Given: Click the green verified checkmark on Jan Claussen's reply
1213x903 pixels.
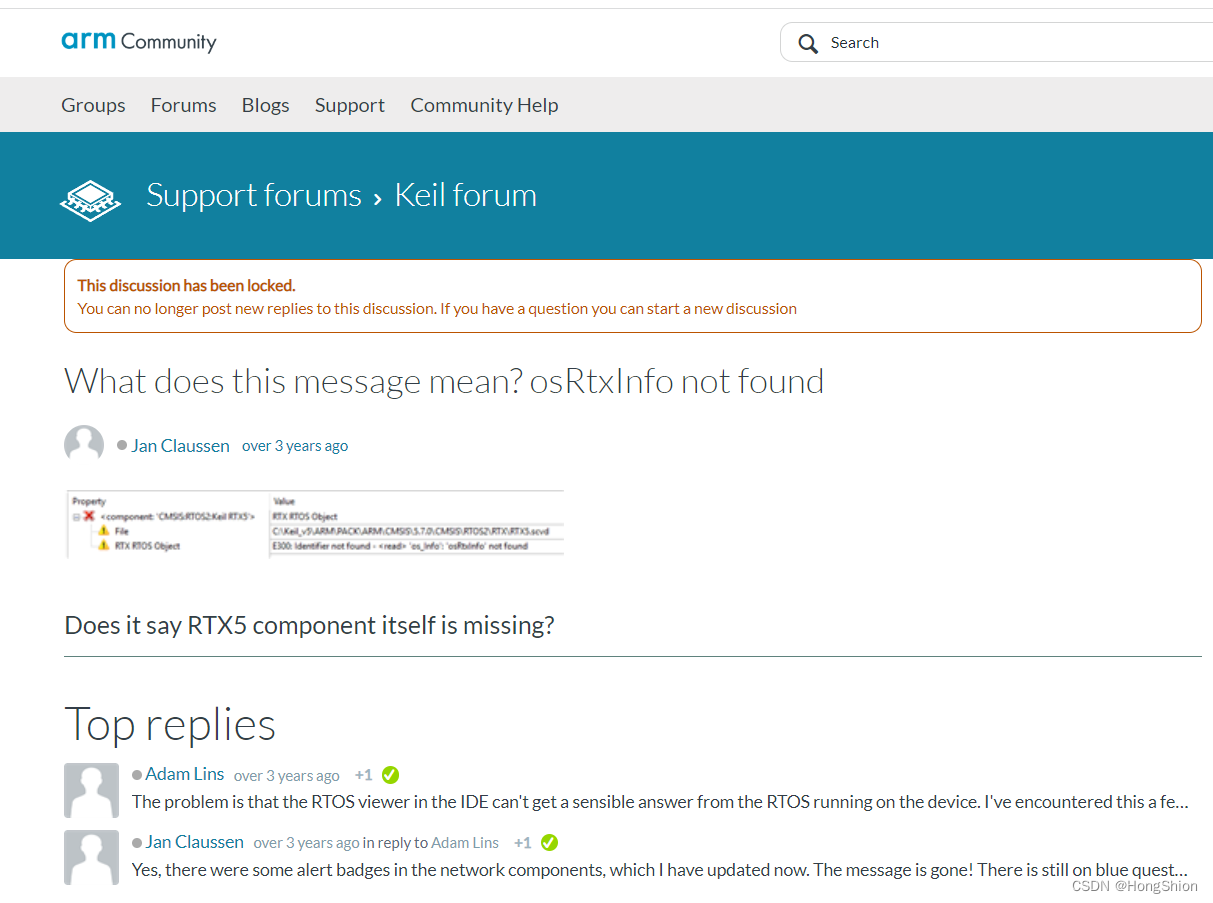Looking at the screenshot, I should [549, 843].
